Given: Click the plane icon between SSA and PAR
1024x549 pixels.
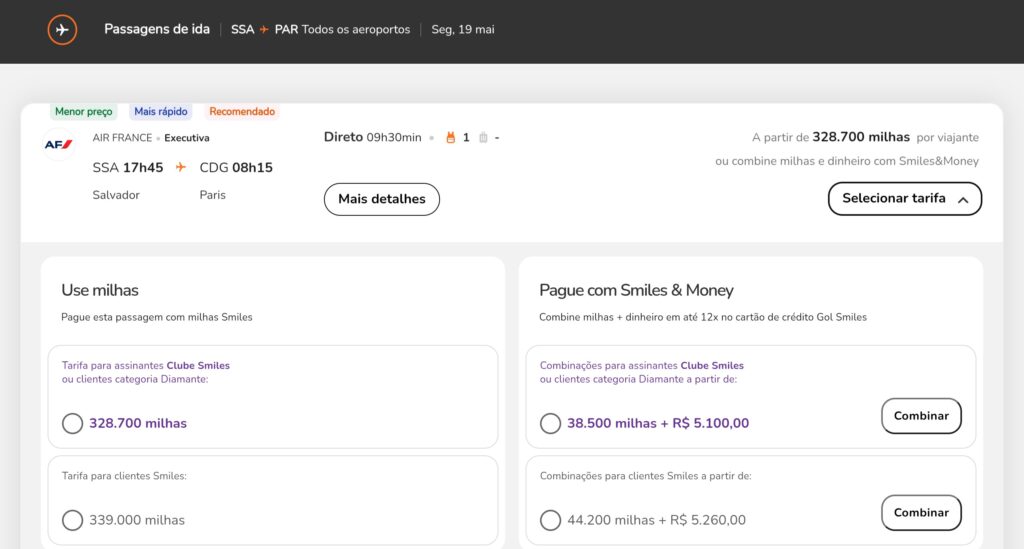Looking at the screenshot, I should (x=265, y=30).
